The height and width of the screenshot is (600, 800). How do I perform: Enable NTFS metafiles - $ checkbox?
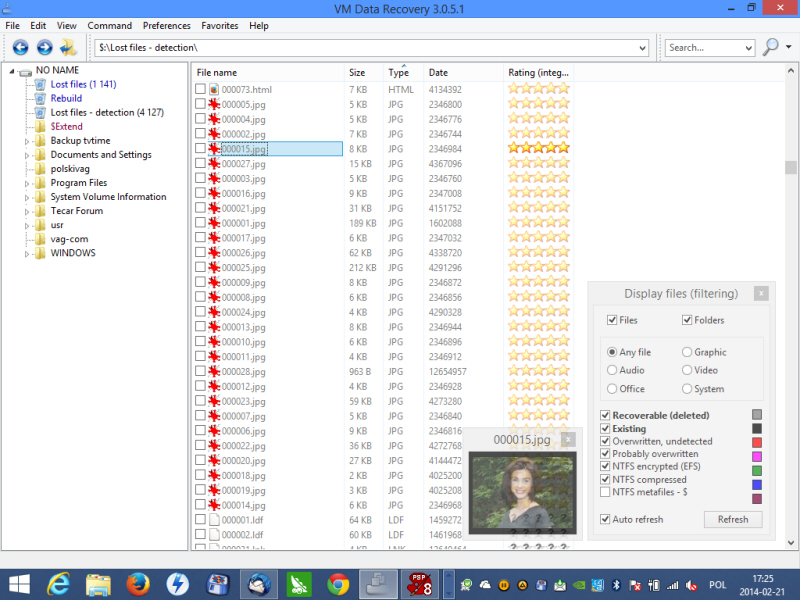605,492
